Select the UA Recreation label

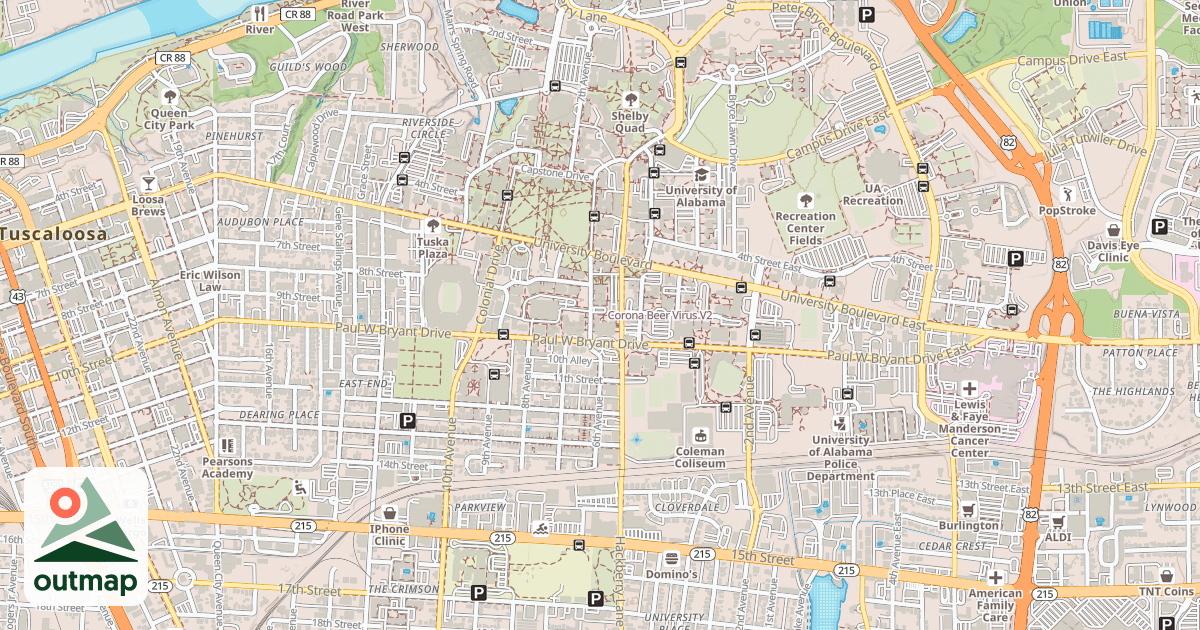point(872,194)
